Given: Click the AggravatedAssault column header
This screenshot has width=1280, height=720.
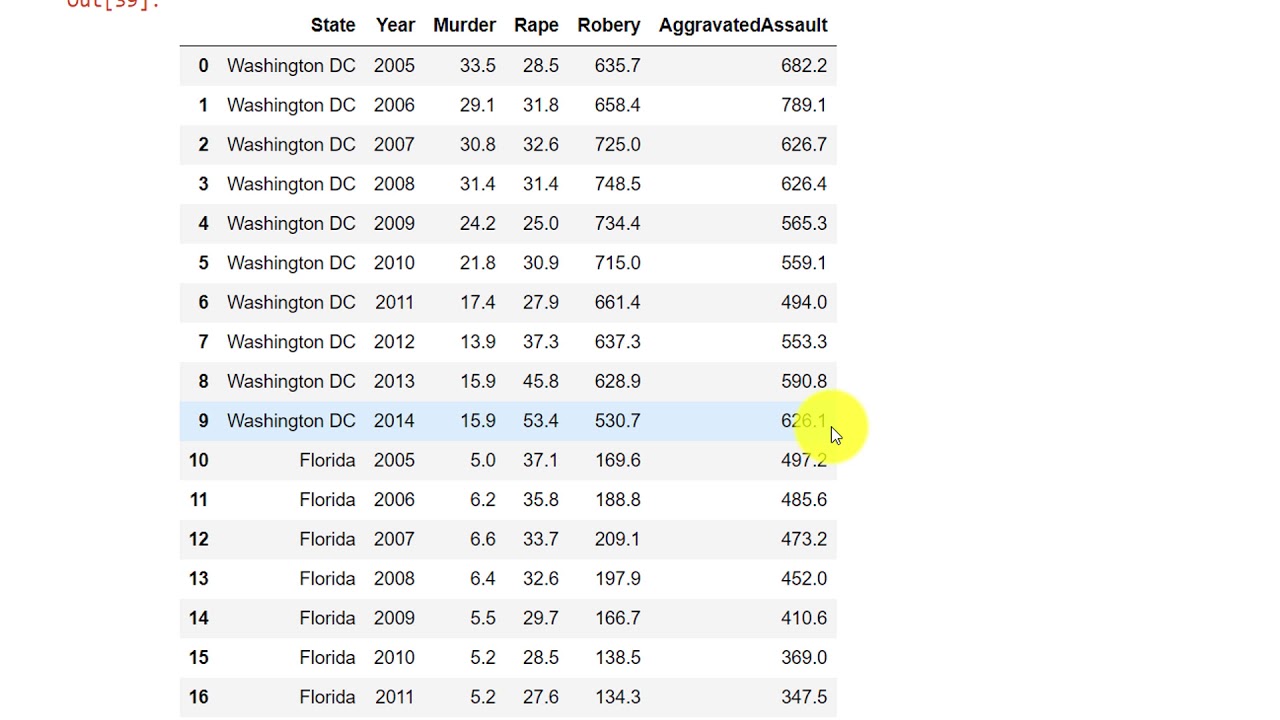Looking at the screenshot, I should point(742,25).
